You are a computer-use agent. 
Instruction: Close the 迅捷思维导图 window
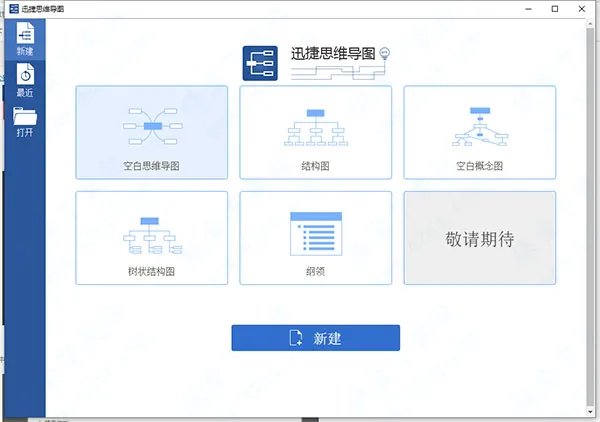(582, 9)
